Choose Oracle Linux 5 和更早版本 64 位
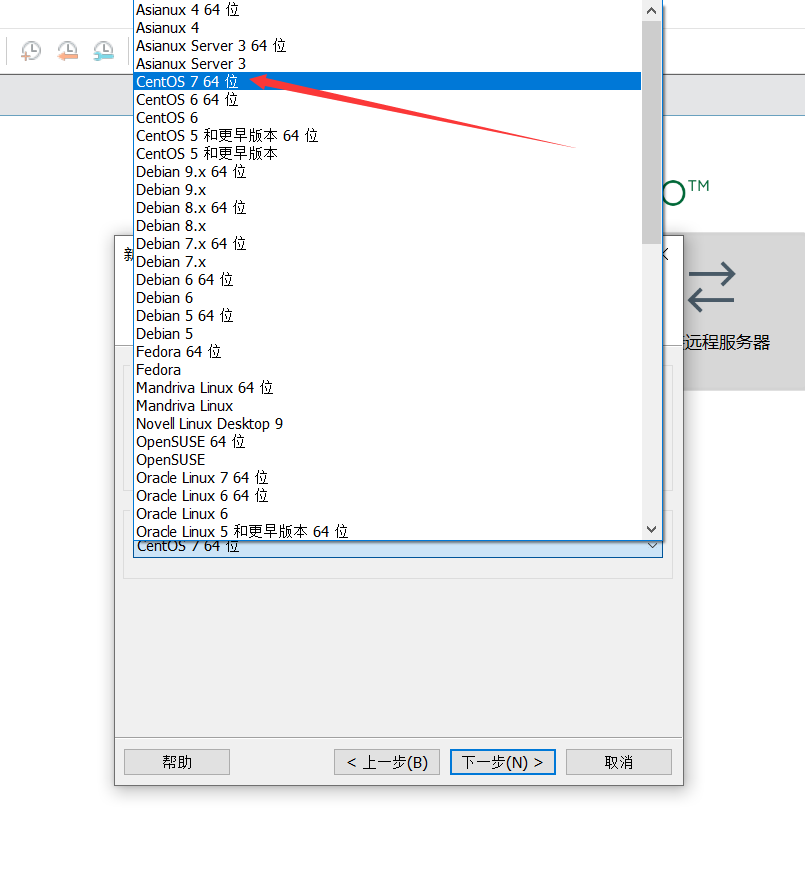The width and height of the screenshot is (805, 869). (x=387, y=531)
